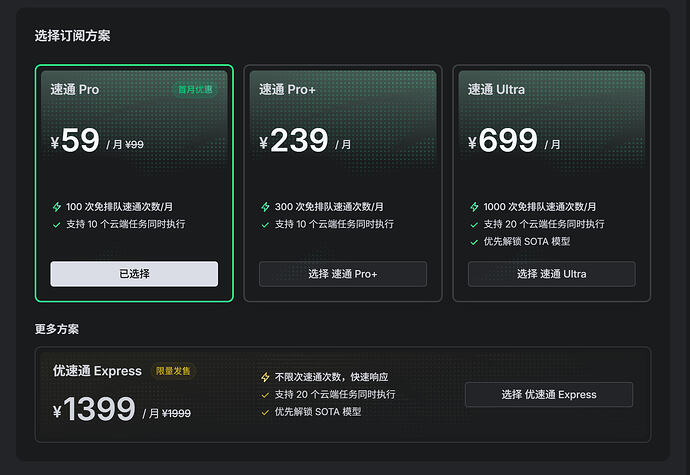This screenshot has height=475, width=690.
Task: Click the struck-through ¥99 original price
Action: pyautogui.click(x=134, y=144)
